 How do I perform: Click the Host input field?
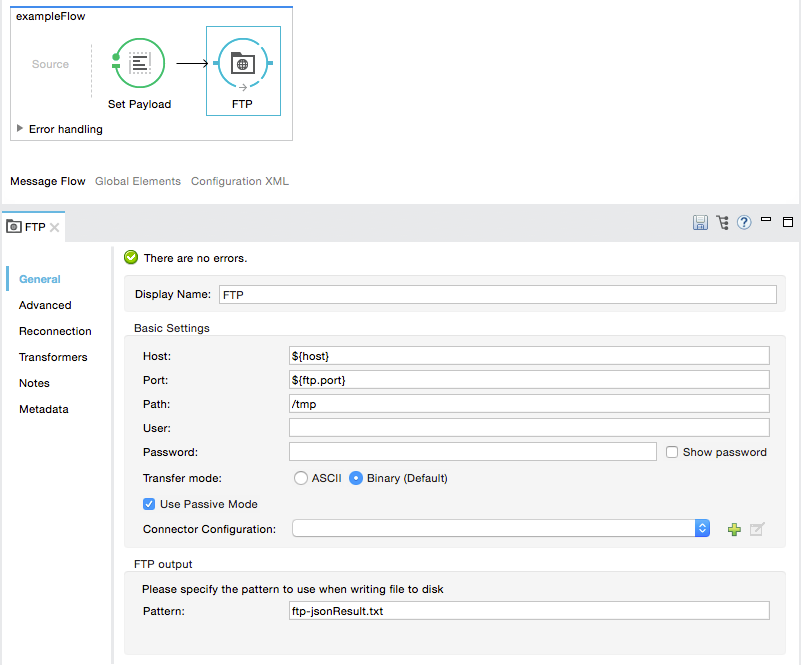click(x=529, y=356)
